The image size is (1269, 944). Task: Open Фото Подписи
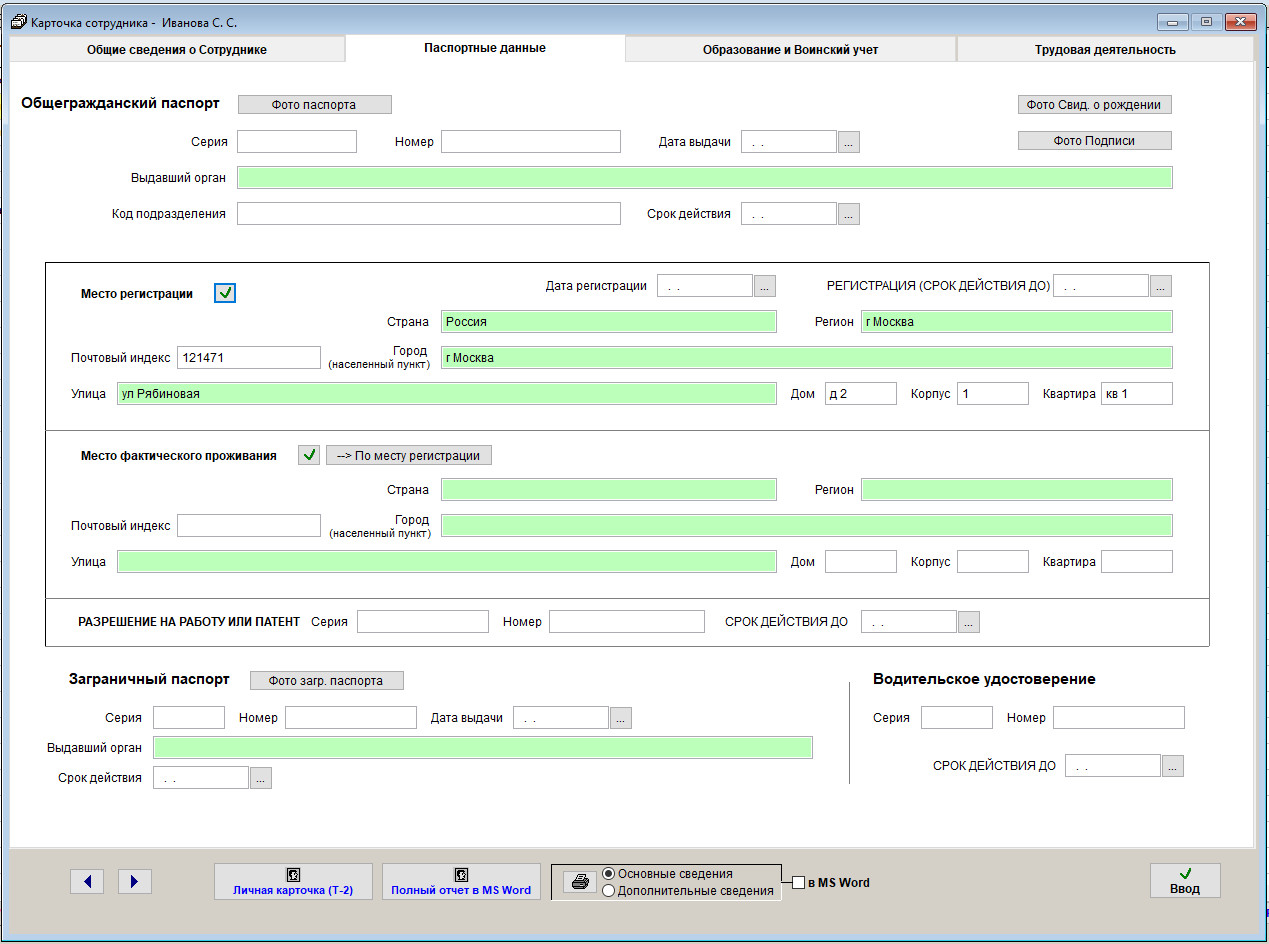(x=1094, y=141)
